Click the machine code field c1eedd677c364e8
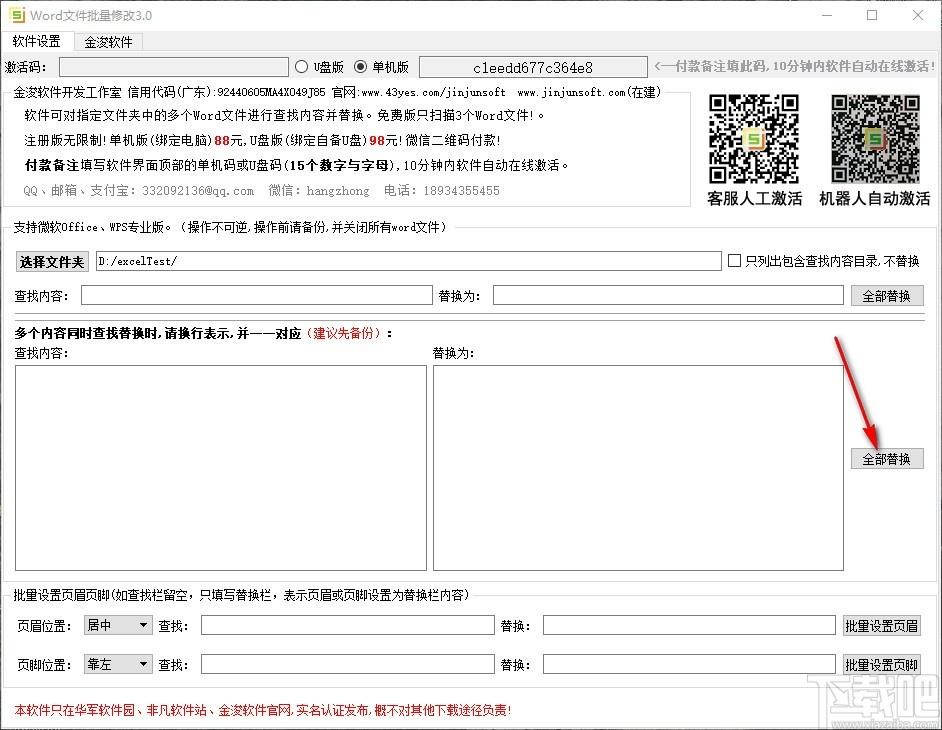 coord(533,67)
